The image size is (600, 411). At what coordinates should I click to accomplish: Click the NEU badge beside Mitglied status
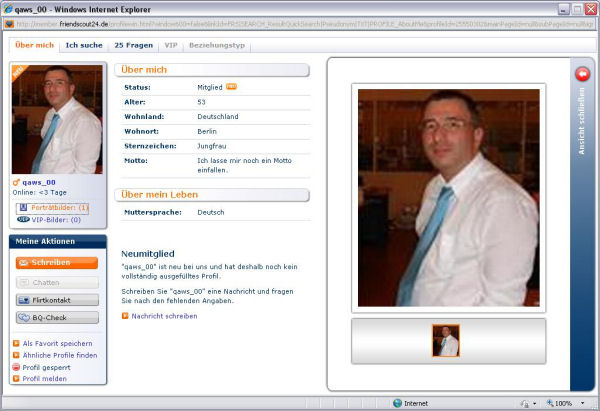tap(231, 87)
